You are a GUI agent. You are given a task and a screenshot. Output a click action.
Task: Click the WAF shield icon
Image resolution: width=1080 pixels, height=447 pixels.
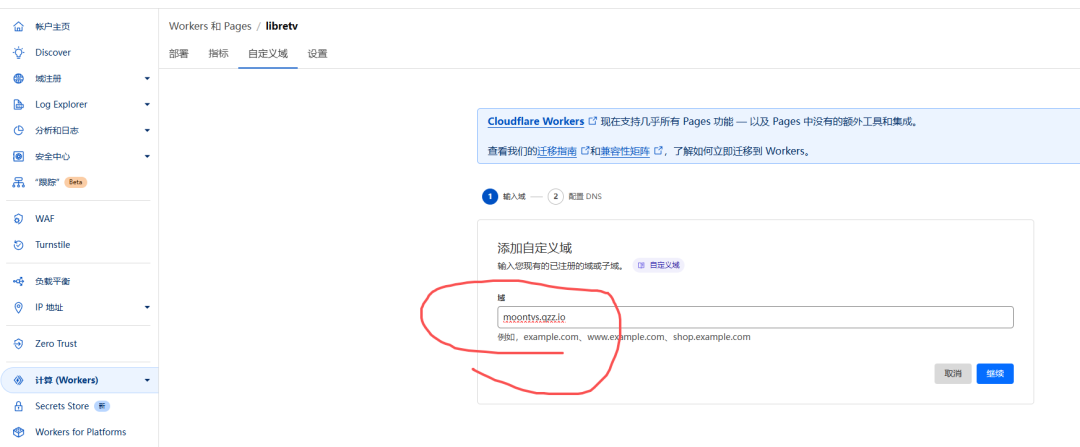point(18,218)
